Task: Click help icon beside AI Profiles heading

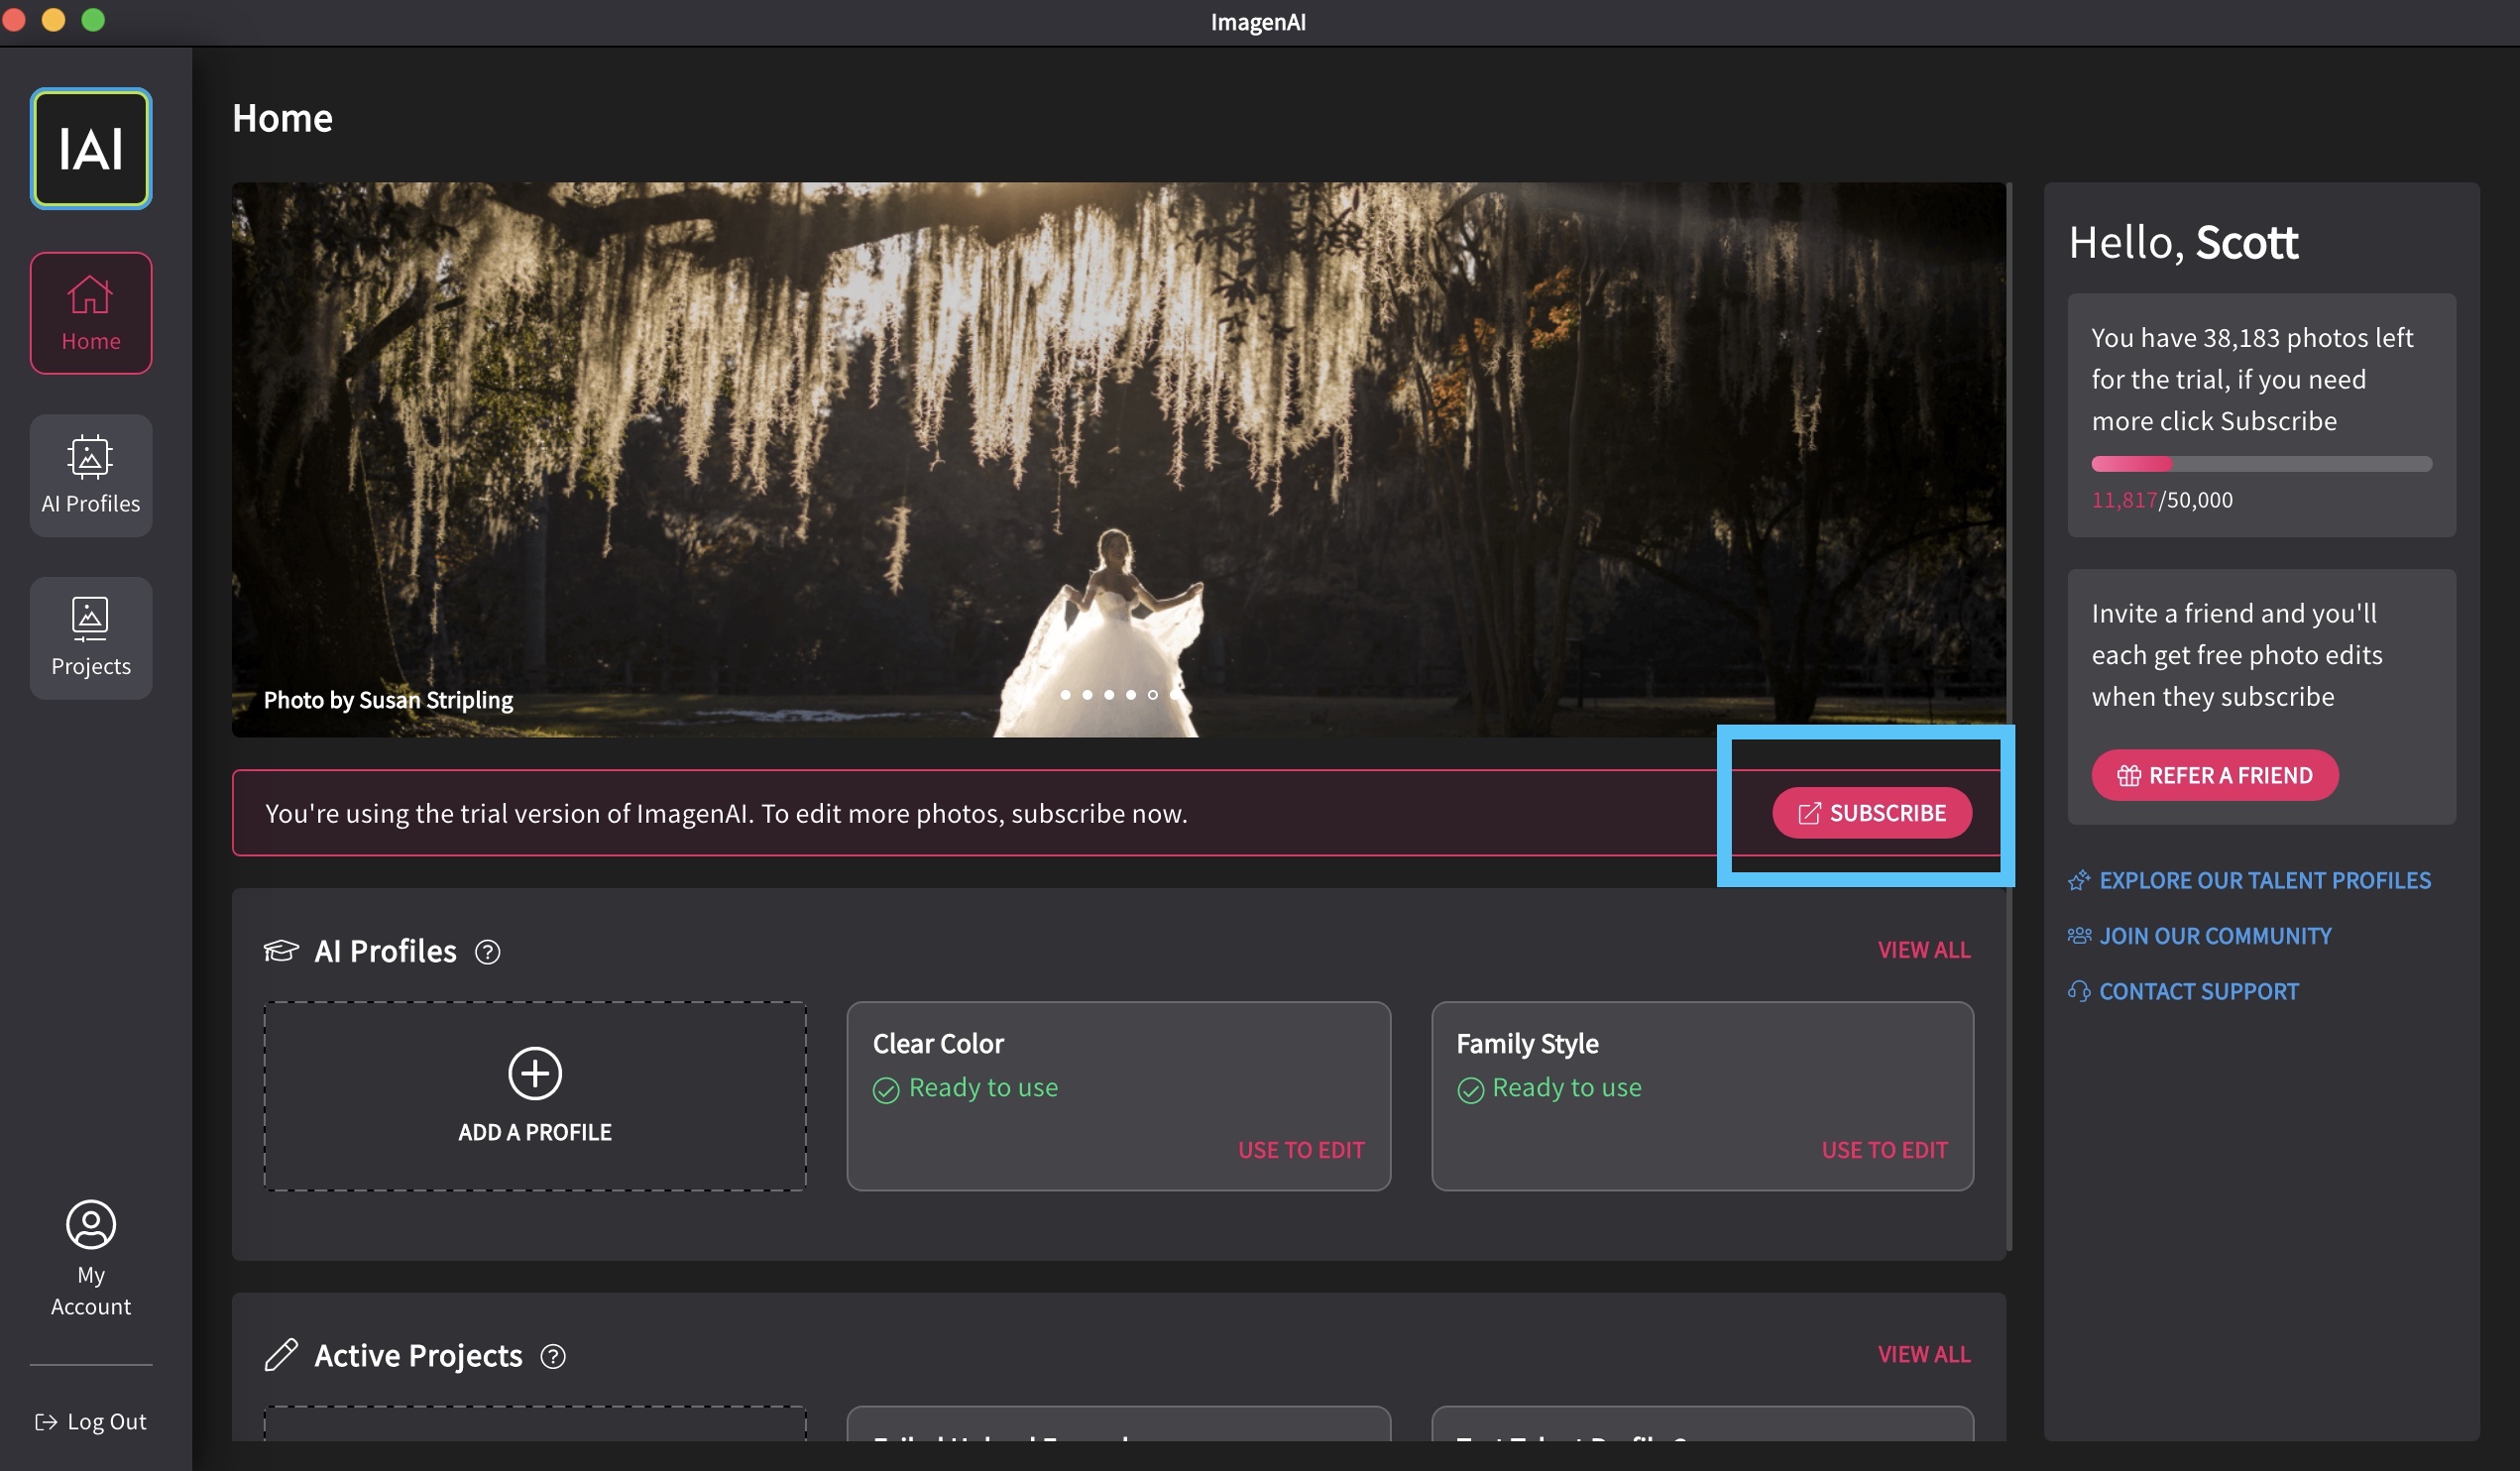Action: (487, 952)
